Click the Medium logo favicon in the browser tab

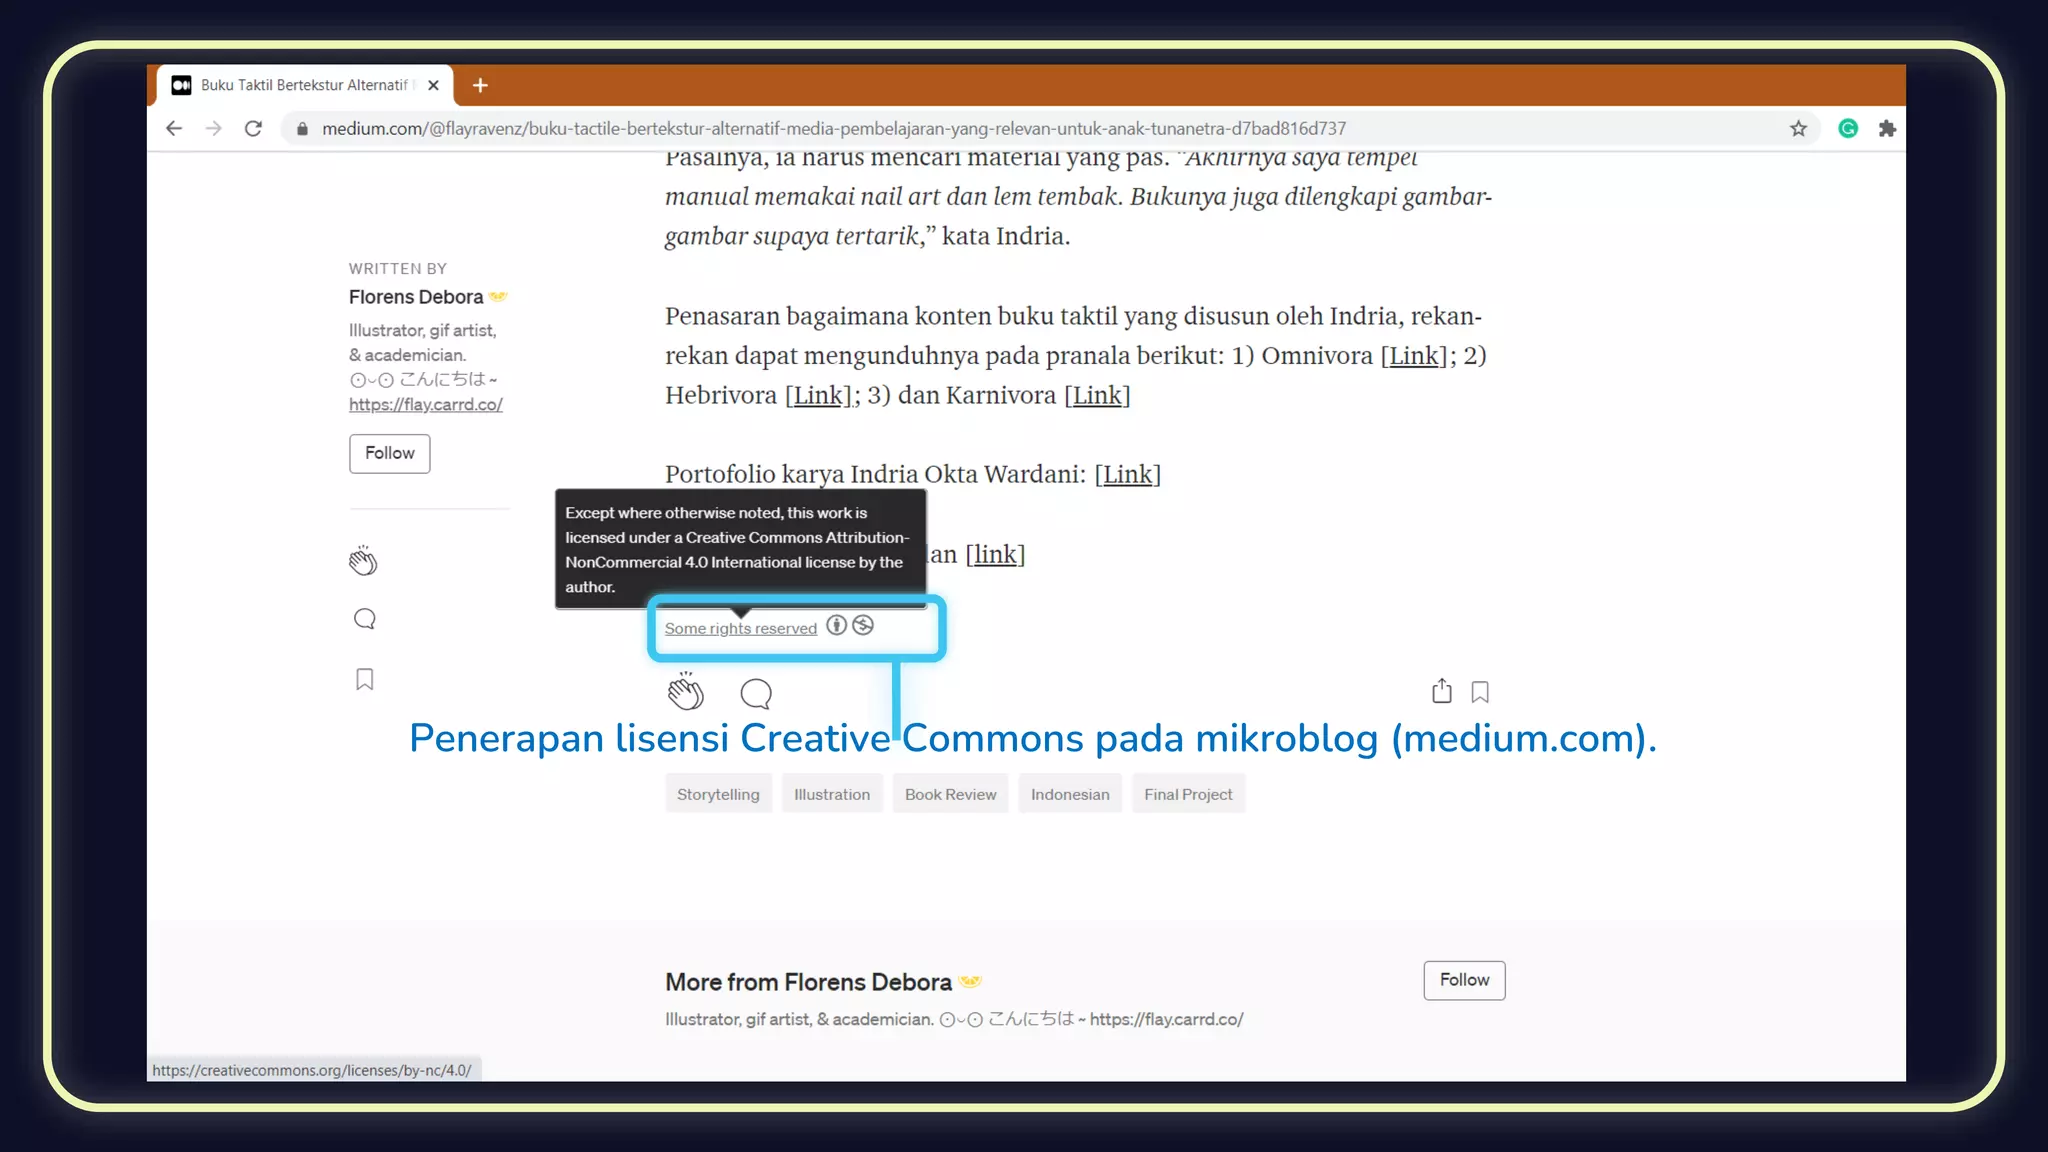(181, 85)
